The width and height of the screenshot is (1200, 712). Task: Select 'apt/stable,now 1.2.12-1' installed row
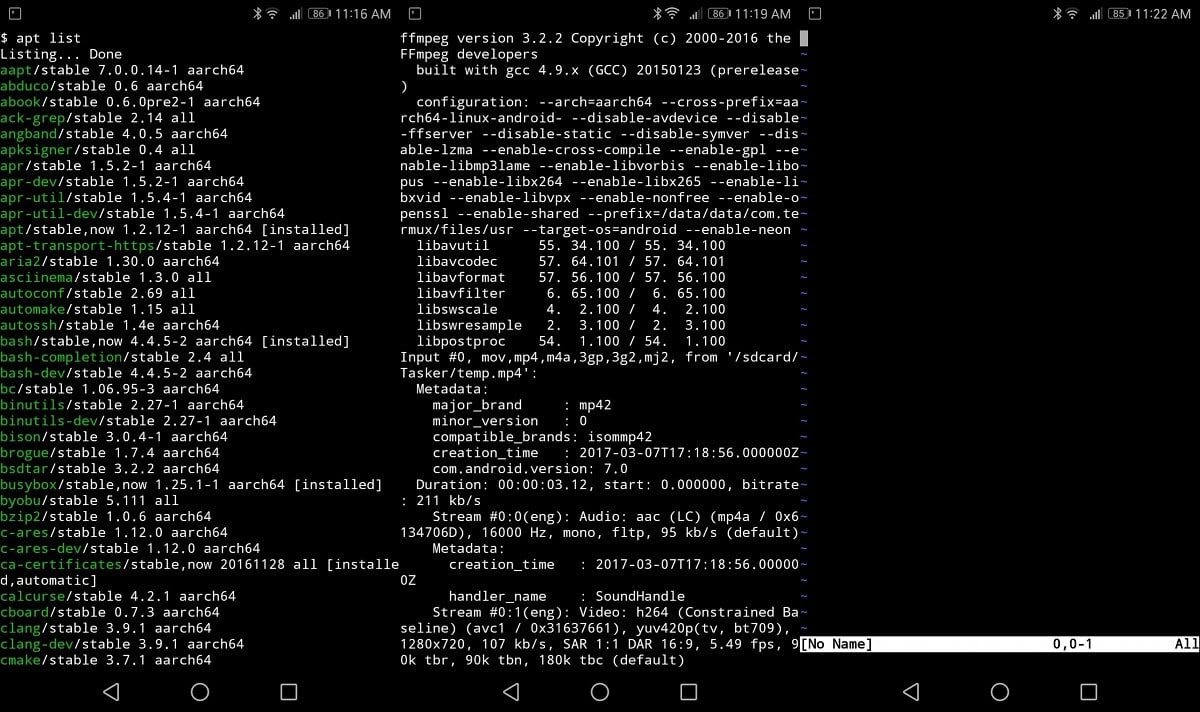tap(175, 229)
